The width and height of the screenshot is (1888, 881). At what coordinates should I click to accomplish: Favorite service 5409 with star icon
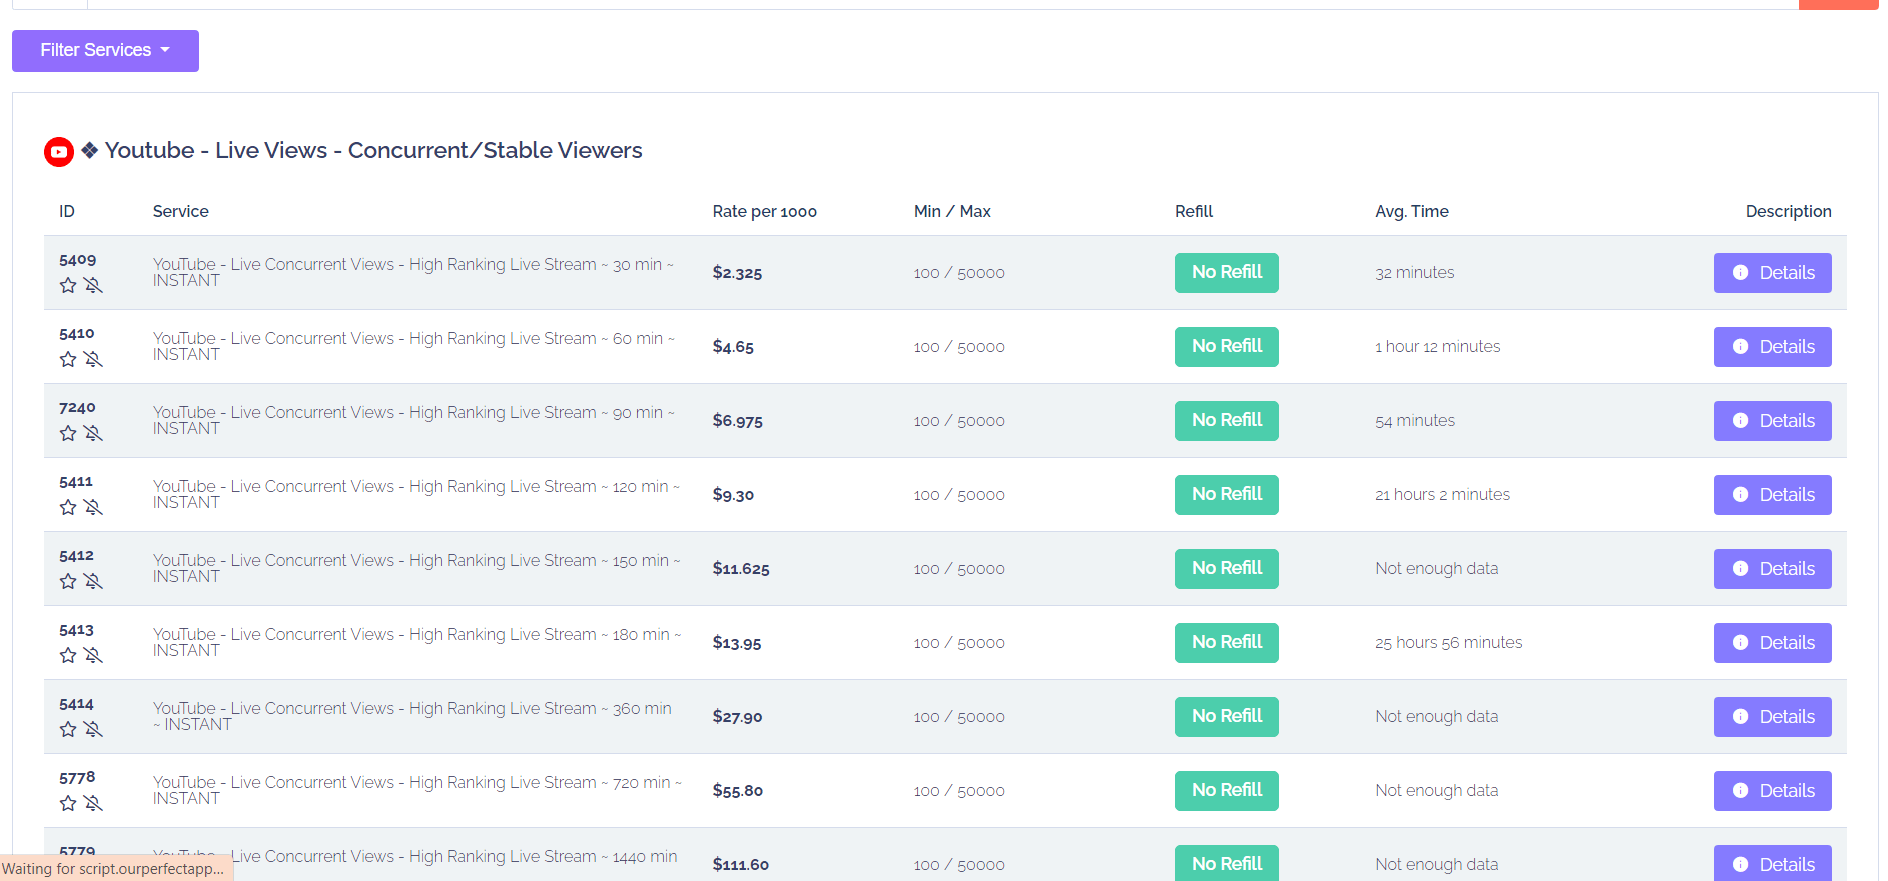68,286
